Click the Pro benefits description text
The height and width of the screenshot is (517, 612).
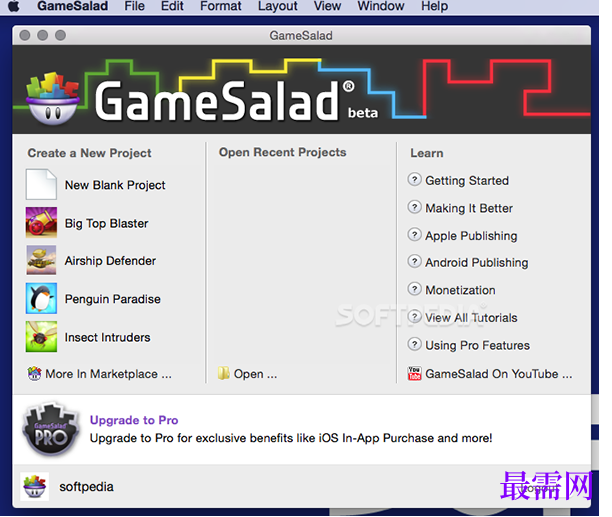pos(291,438)
